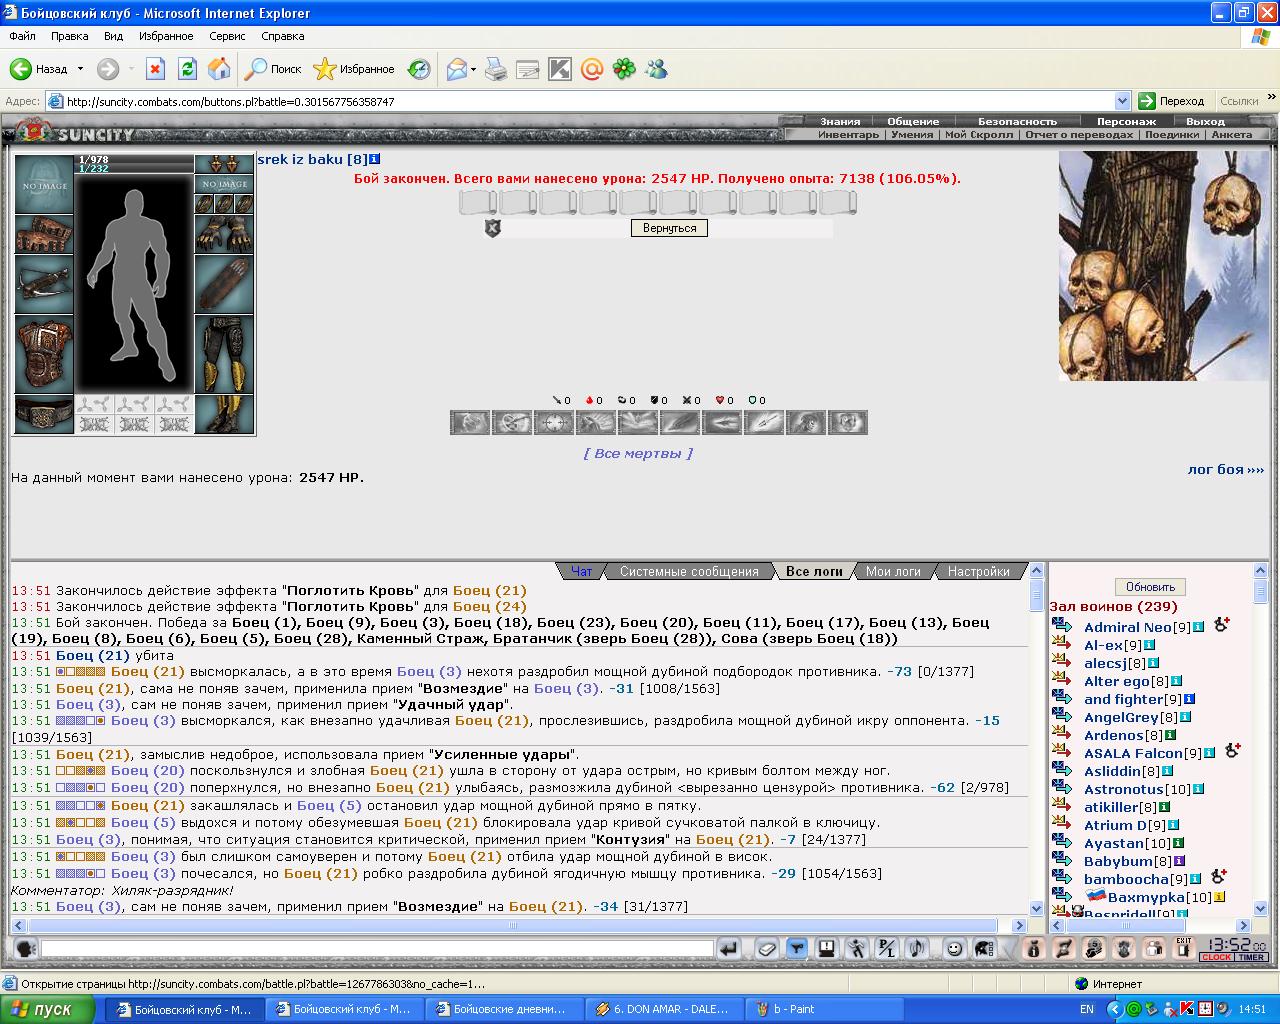Click the sound note icon in chat toolbar
Viewport: 1280px width, 1024px height.
(x=916, y=948)
